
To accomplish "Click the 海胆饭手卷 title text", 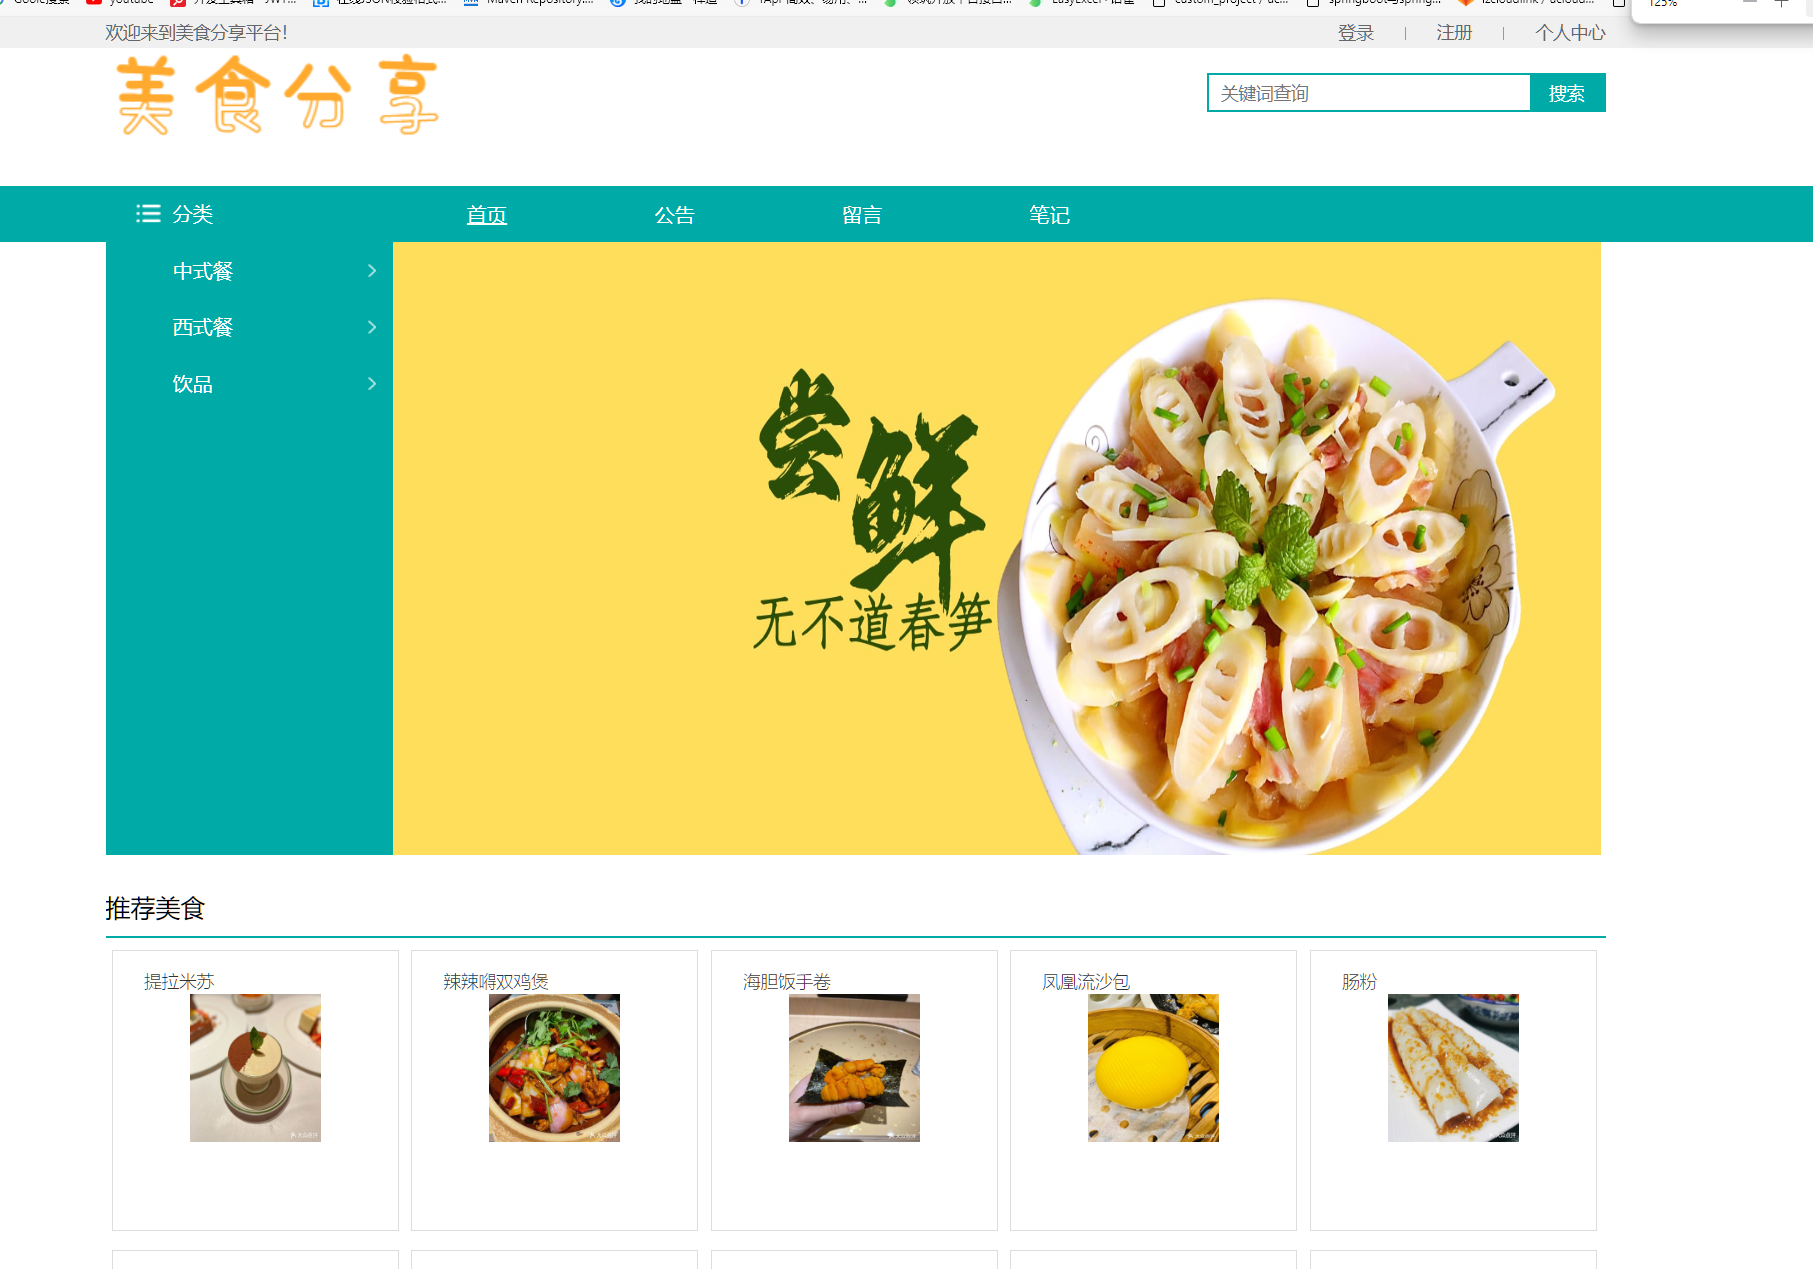I will click(787, 982).
